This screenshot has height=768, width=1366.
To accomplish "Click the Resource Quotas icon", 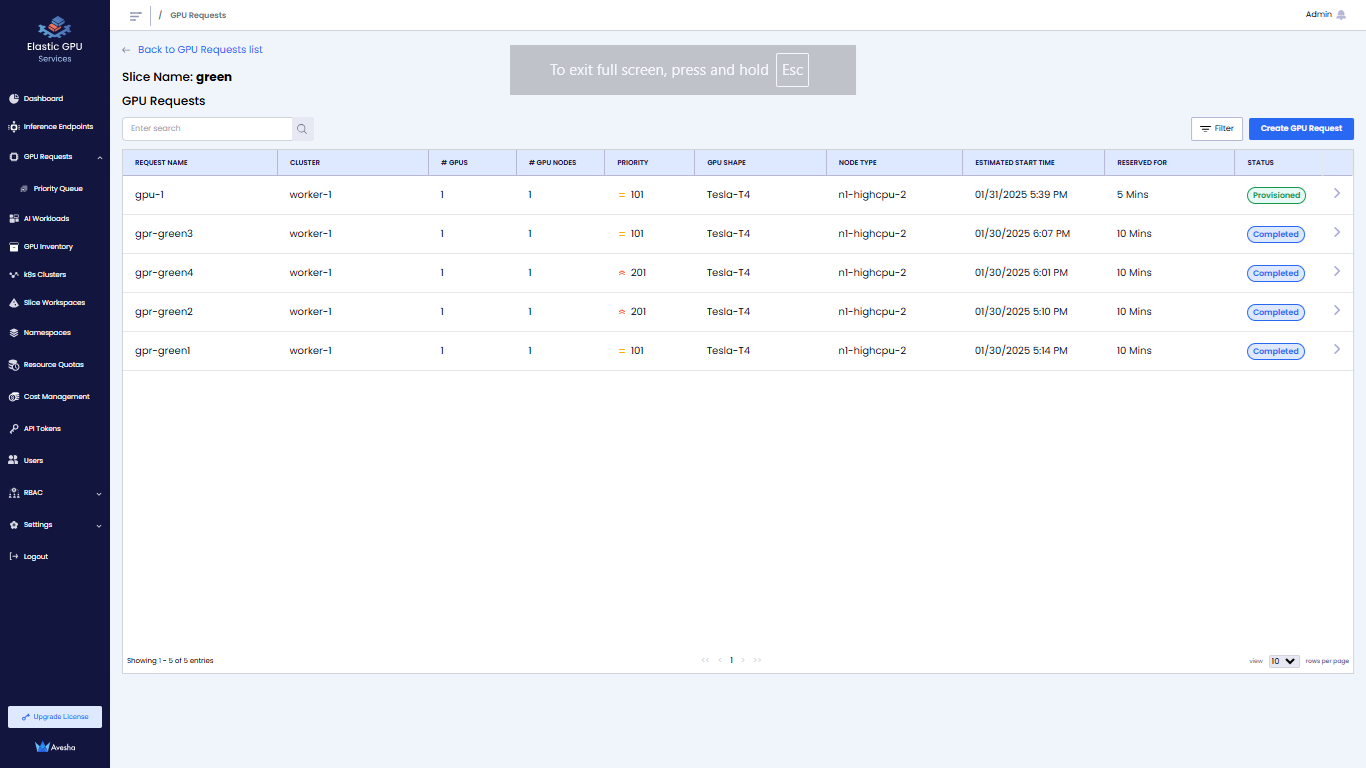I will pos(14,365).
